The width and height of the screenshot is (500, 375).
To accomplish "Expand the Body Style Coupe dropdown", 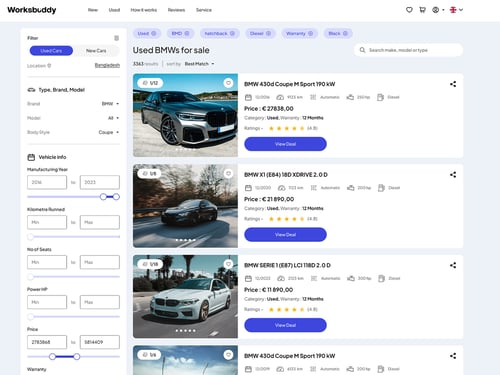I will (x=109, y=132).
